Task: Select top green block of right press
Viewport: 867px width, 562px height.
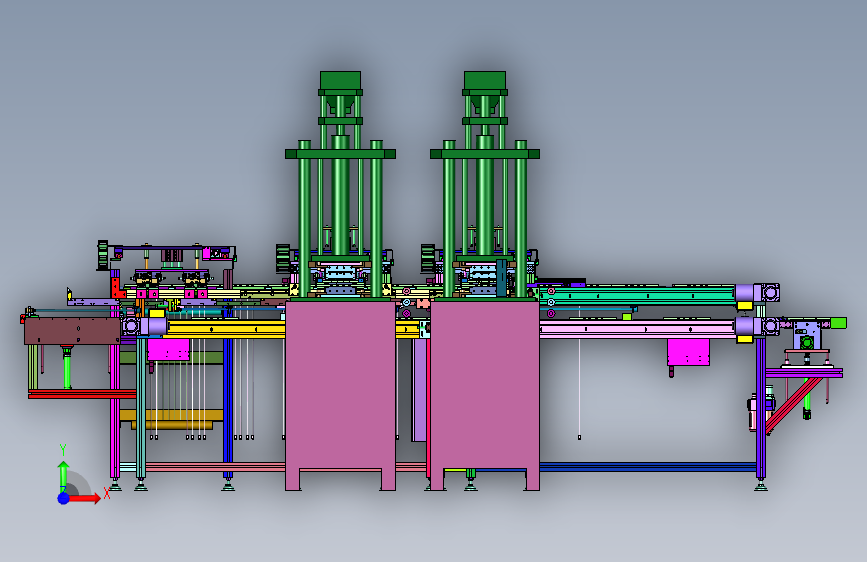Action: 485,80
